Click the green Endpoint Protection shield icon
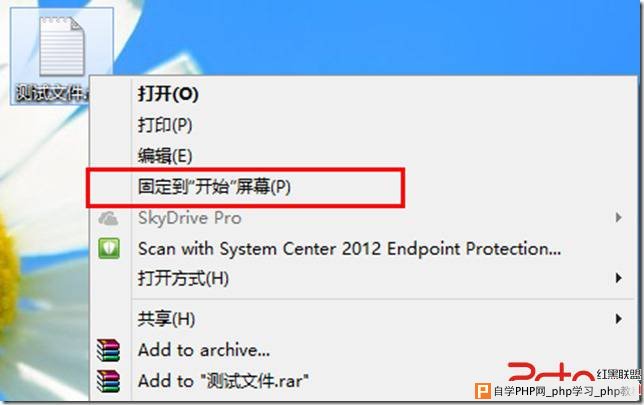The width and height of the screenshot is (644, 405). pyautogui.click(x=109, y=249)
